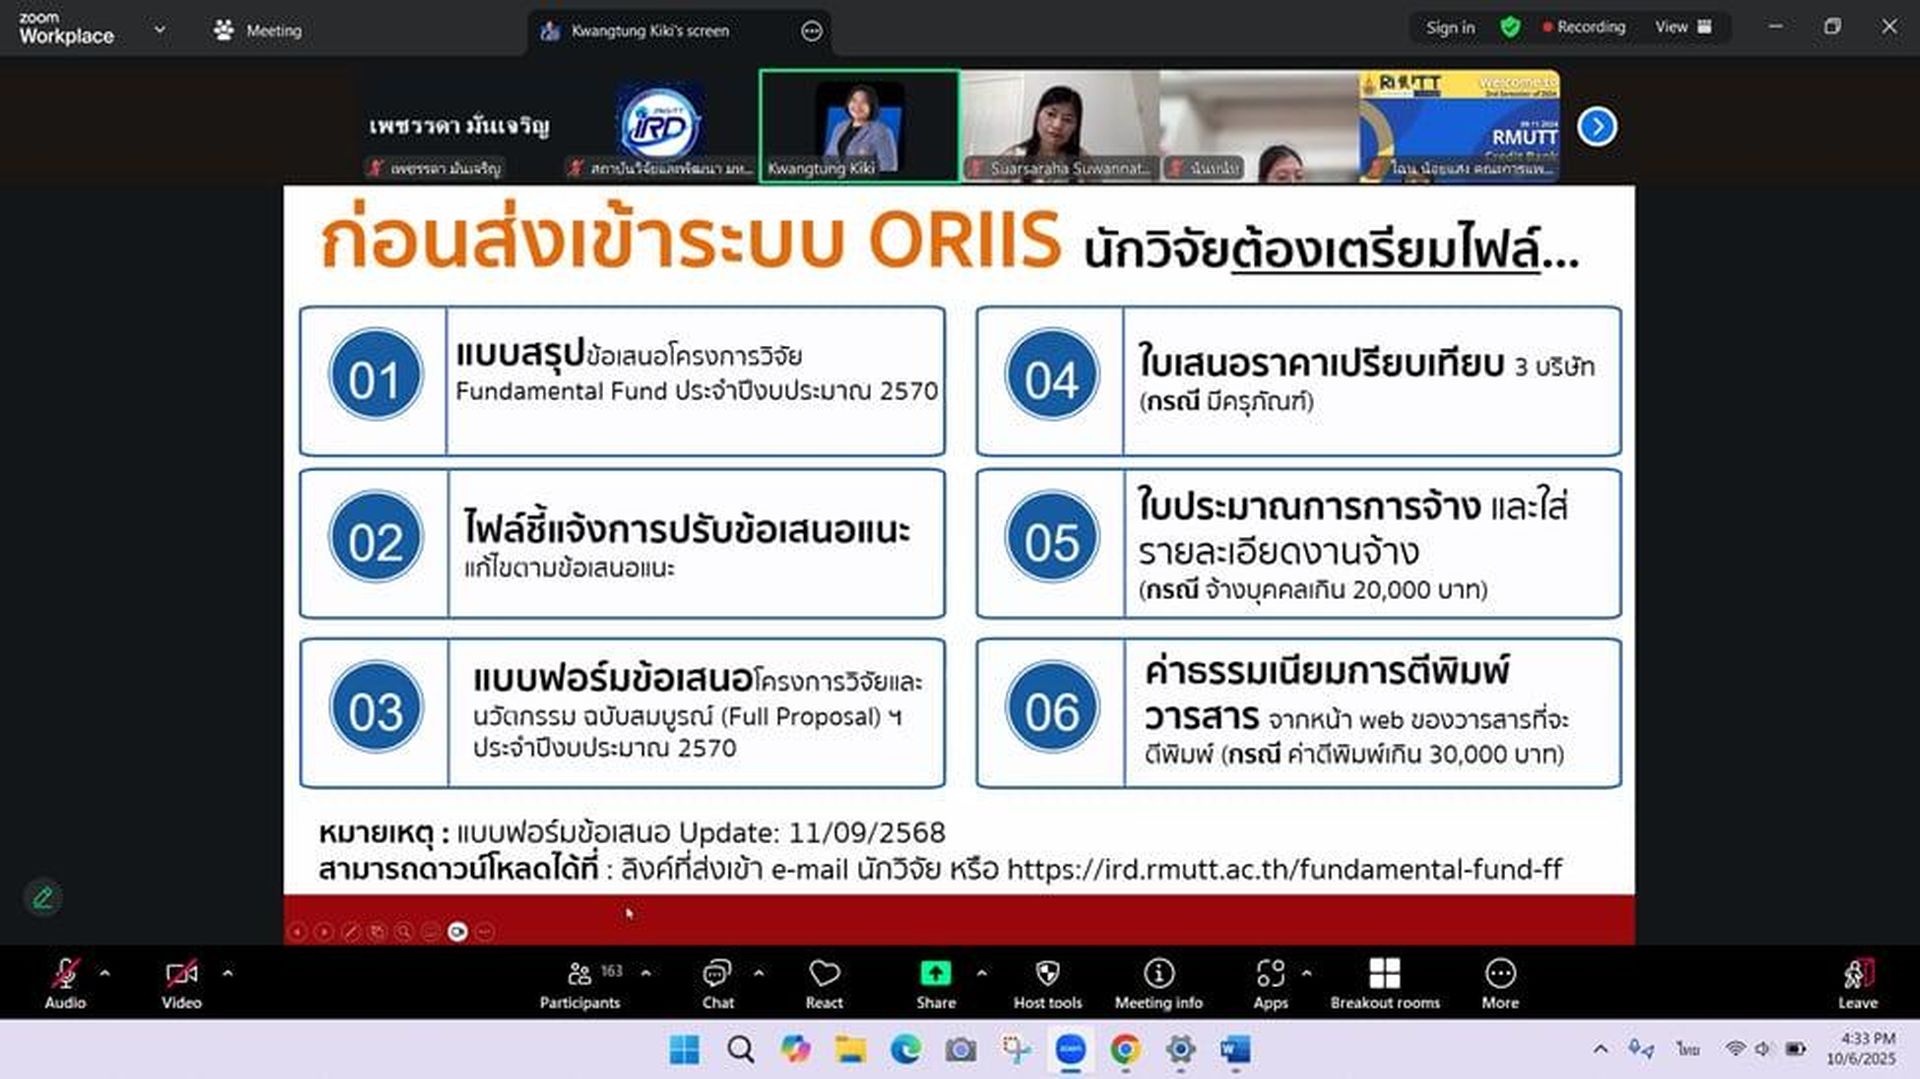Open the Zoom Workplace dropdown chevron
1920x1079 pixels.
pyautogui.click(x=160, y=30)
